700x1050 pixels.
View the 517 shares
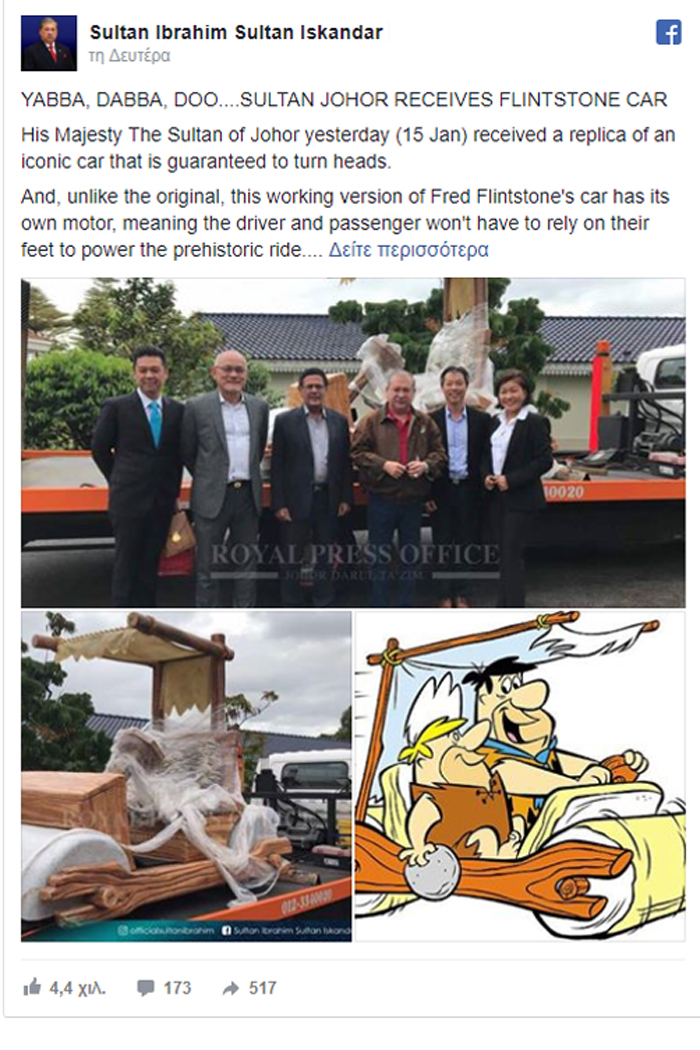click(x=263, y=988)
